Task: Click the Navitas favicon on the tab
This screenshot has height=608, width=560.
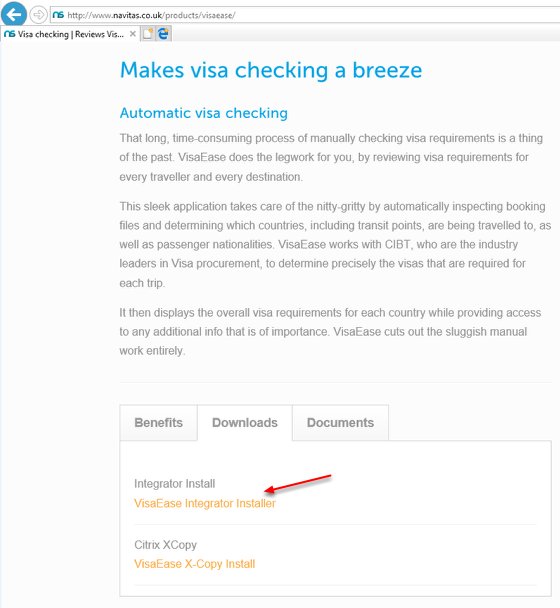Action: [9, 34]
